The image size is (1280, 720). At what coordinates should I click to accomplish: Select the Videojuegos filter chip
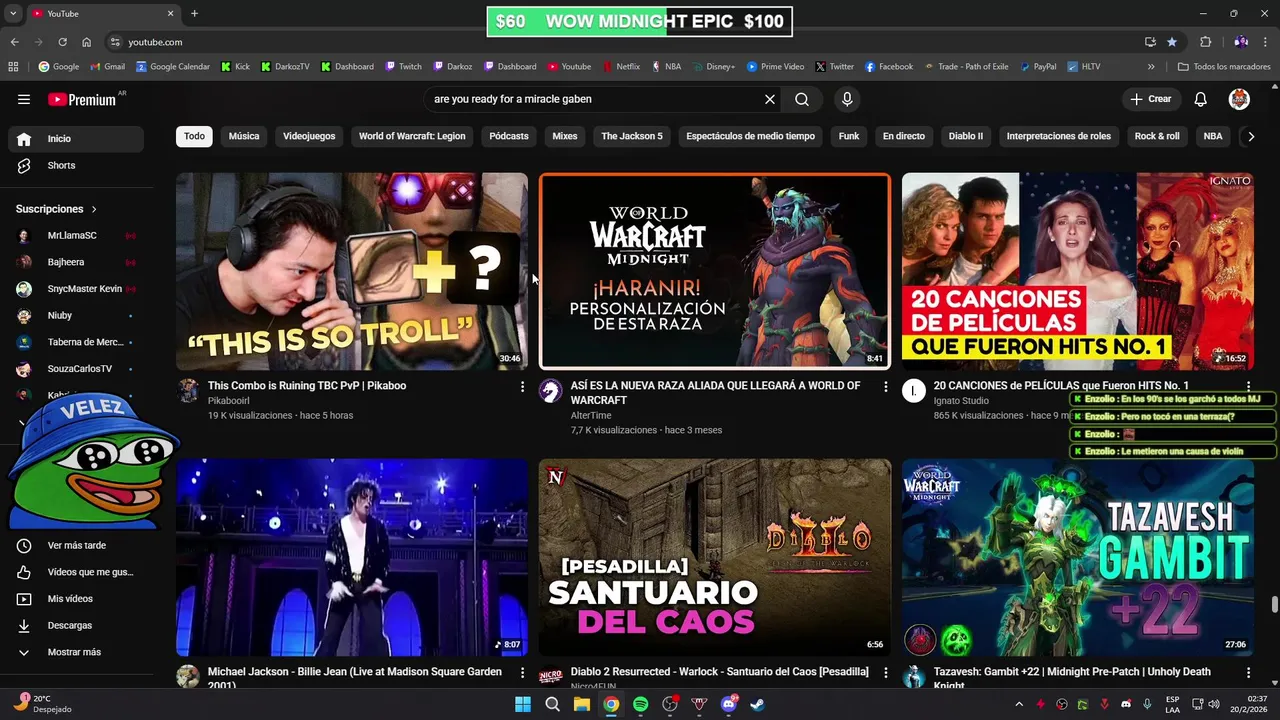(x=309, y=136)
